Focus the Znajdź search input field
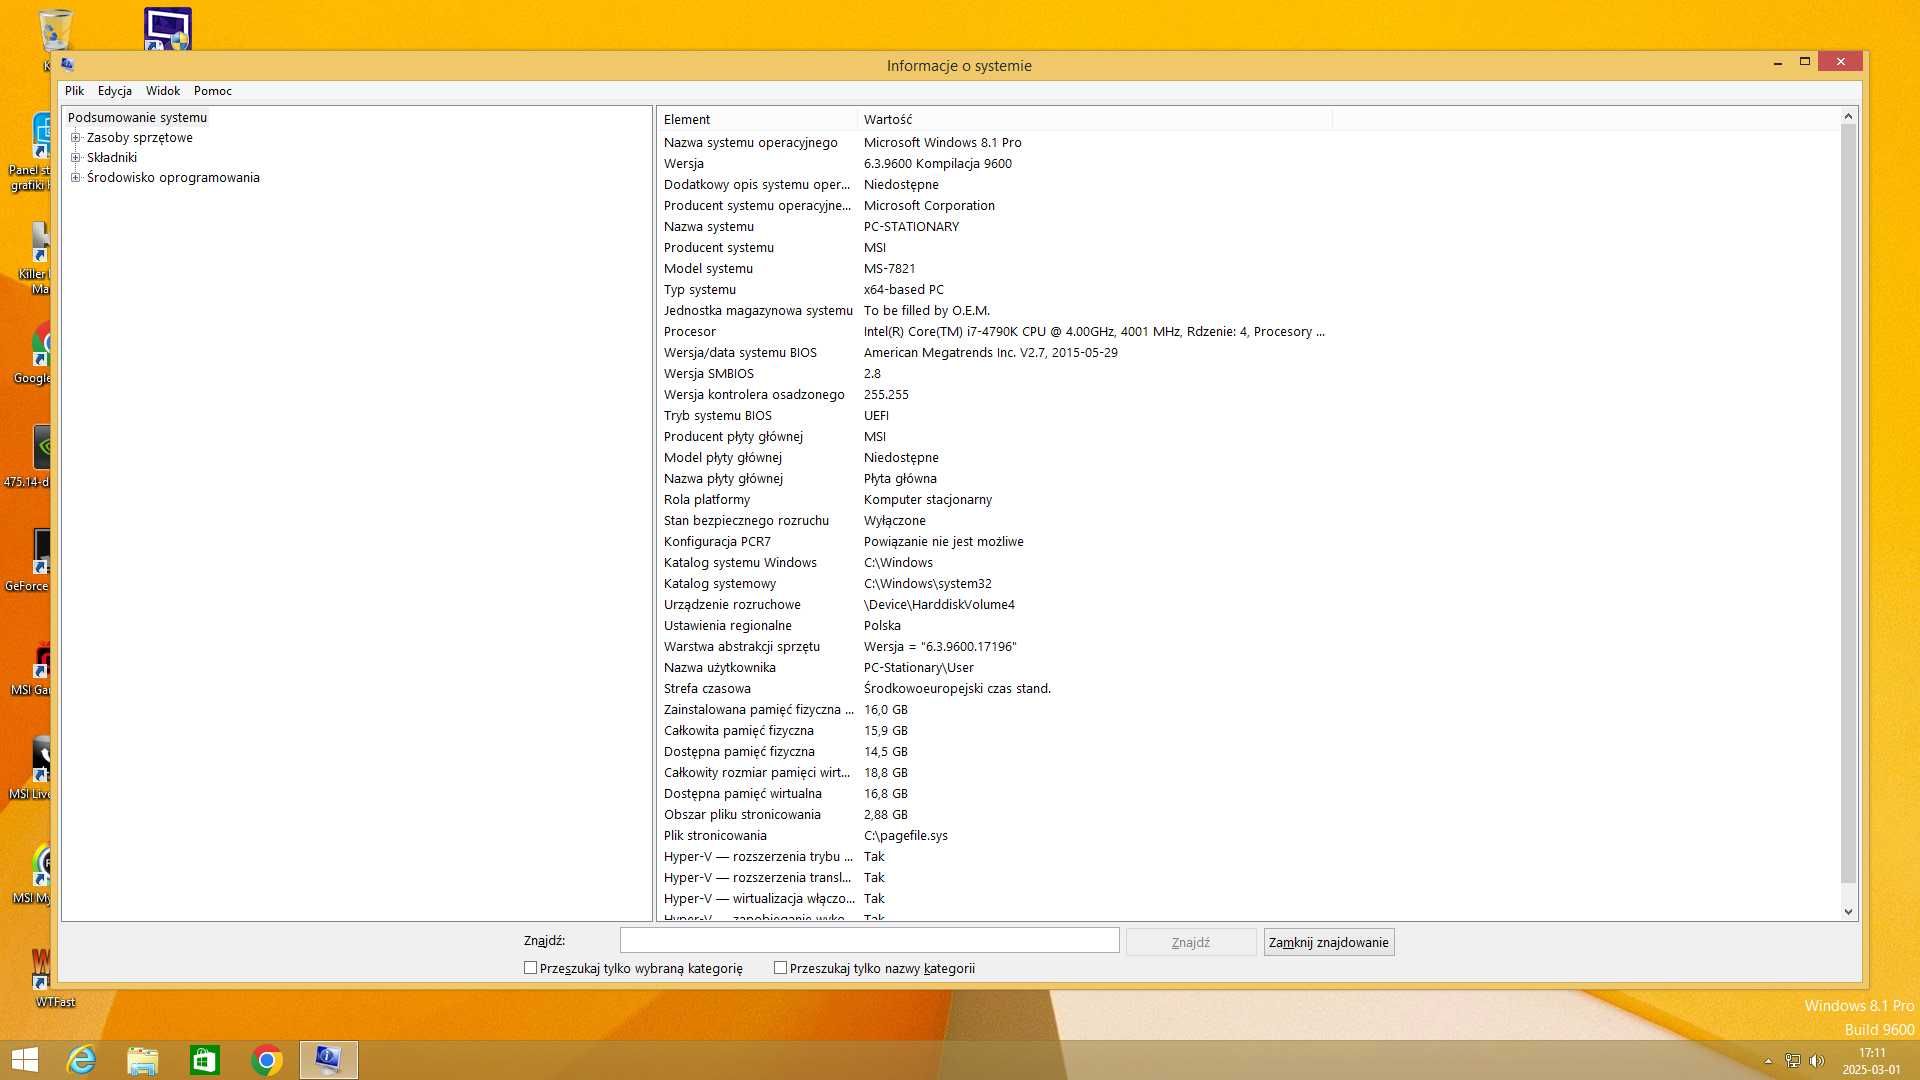 click(x=869, y=940)
